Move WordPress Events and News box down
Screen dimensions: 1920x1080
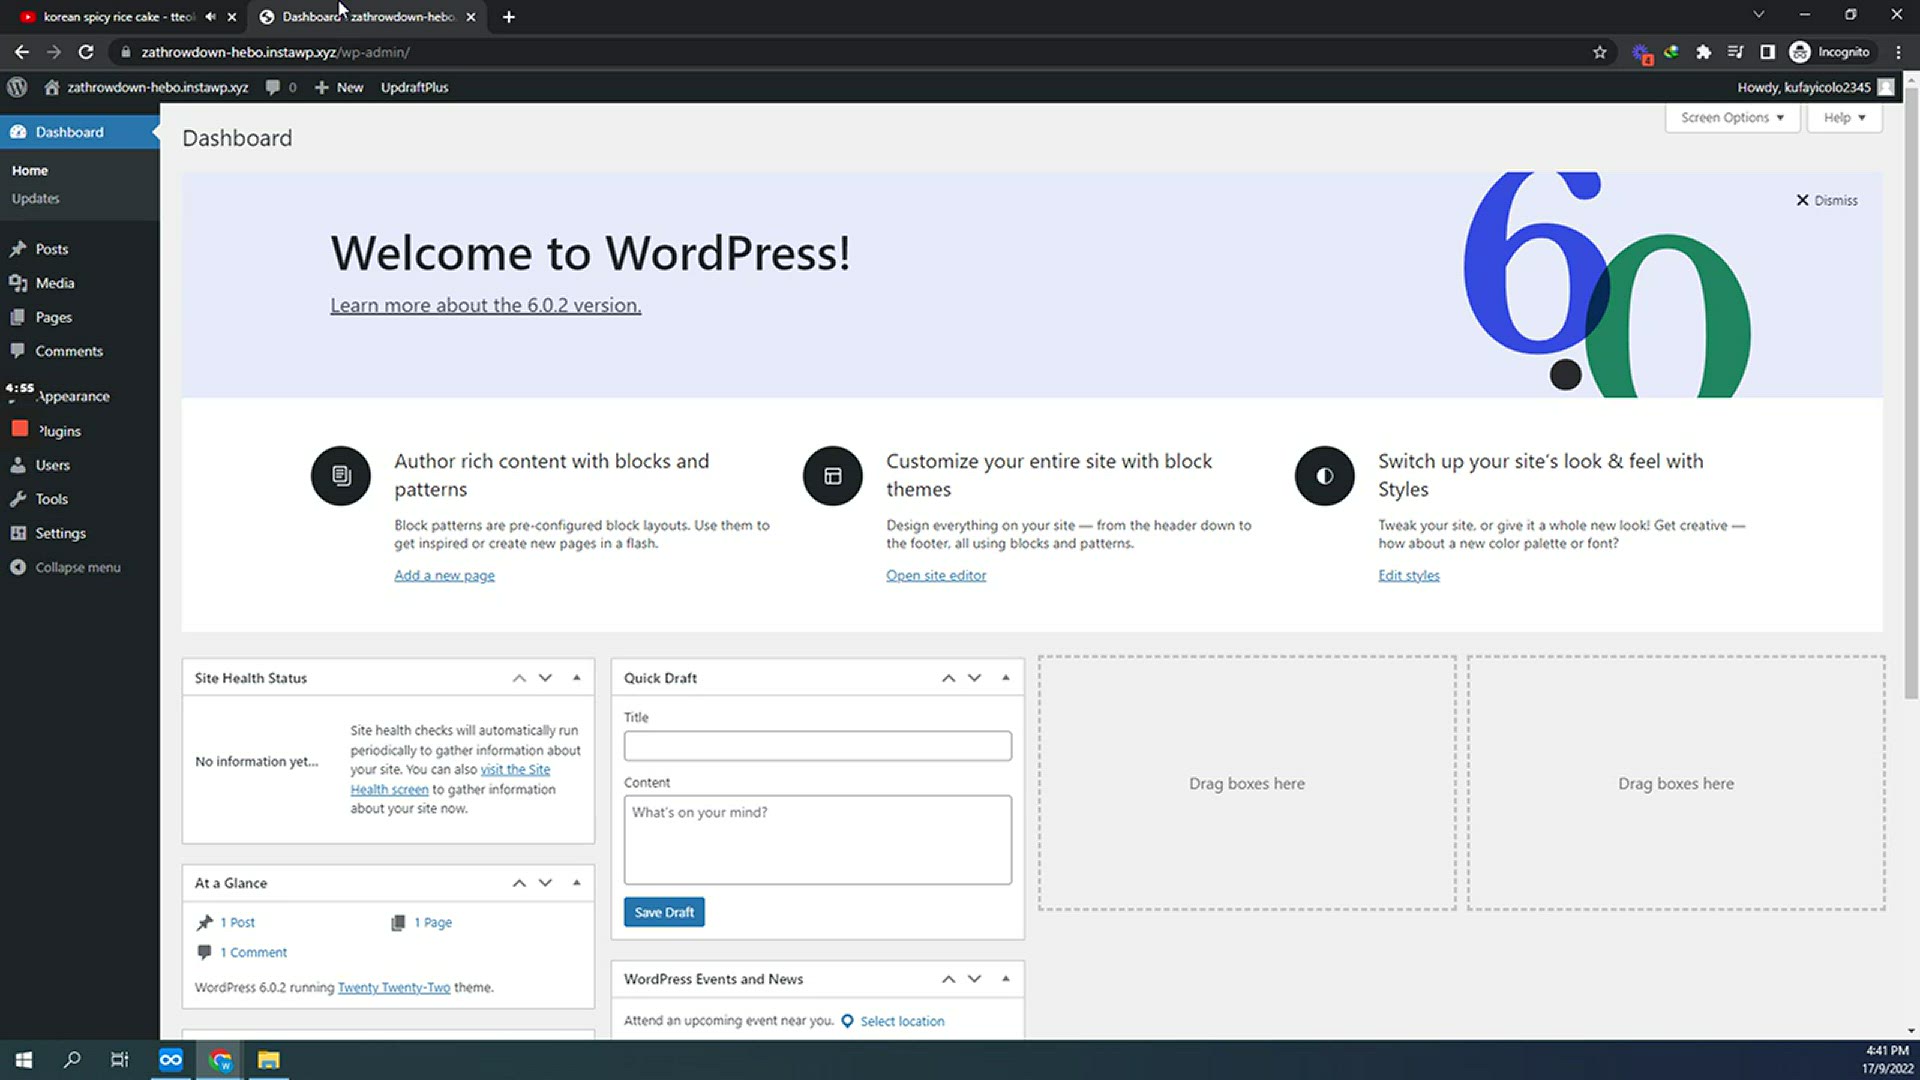[974, 979]
